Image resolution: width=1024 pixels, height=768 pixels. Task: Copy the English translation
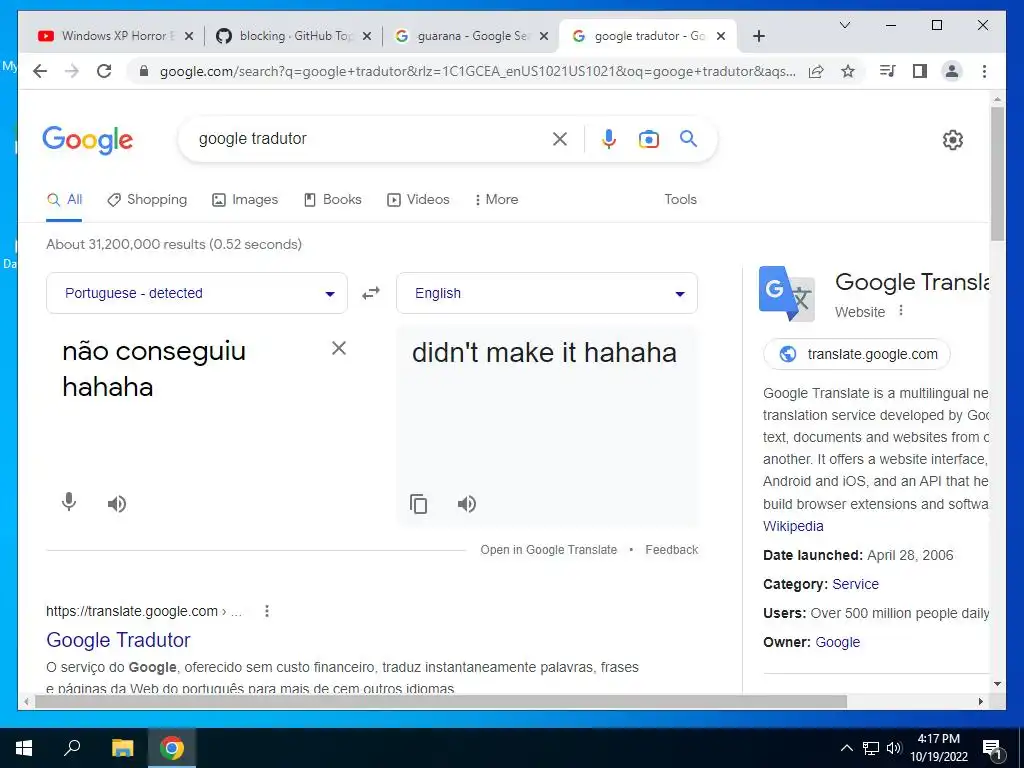click(419, 504)
